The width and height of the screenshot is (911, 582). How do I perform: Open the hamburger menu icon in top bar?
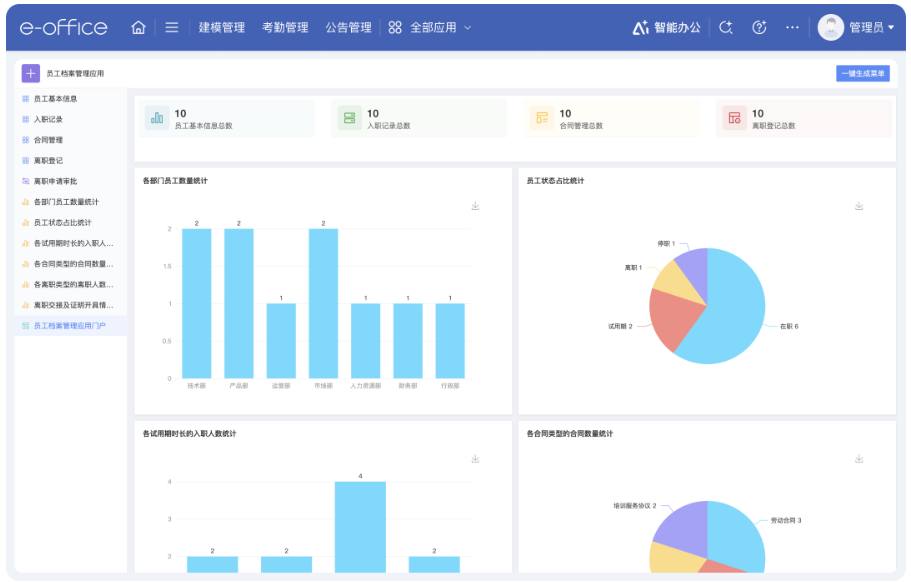coord(171,27)
